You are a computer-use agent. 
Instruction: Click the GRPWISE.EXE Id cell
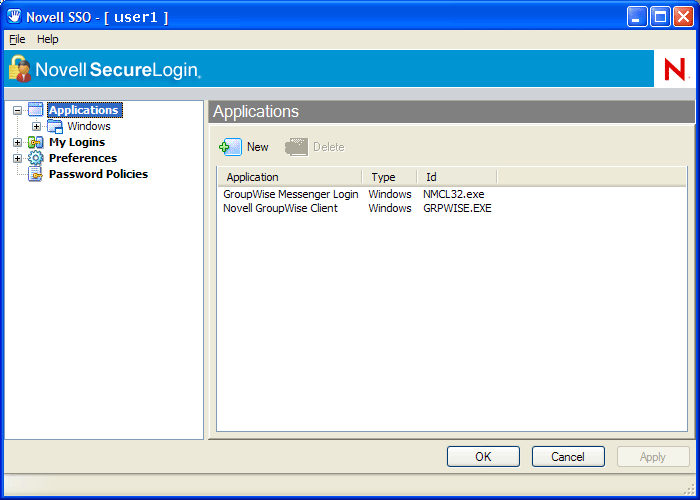tap(457, 208)
